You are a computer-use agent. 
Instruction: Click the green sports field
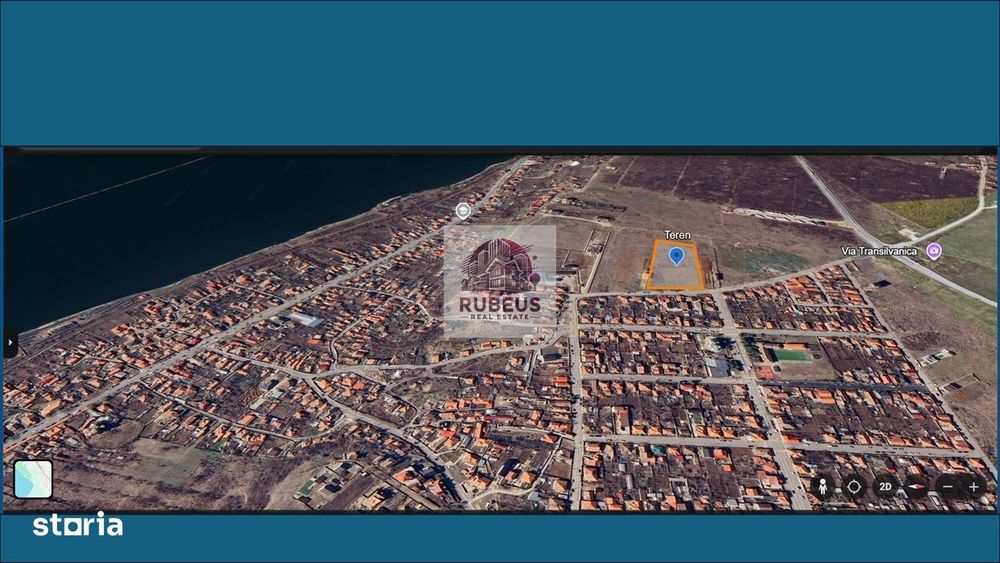pos(790,355)
